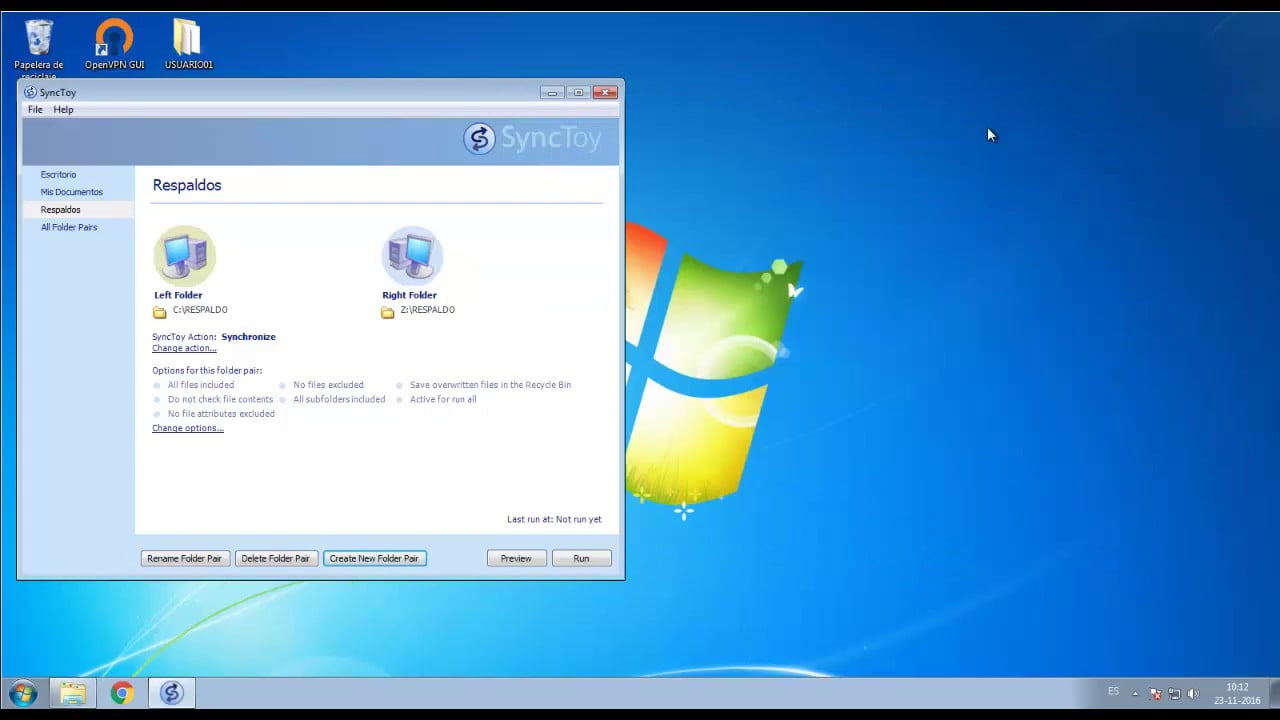Close the SyncToy window

click(605, 92)
